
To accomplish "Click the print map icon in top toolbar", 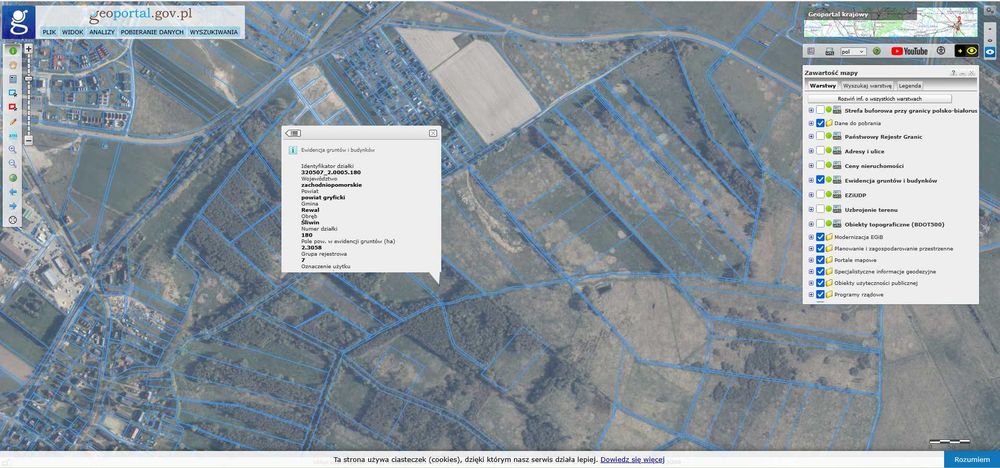I will click(830, 51).
